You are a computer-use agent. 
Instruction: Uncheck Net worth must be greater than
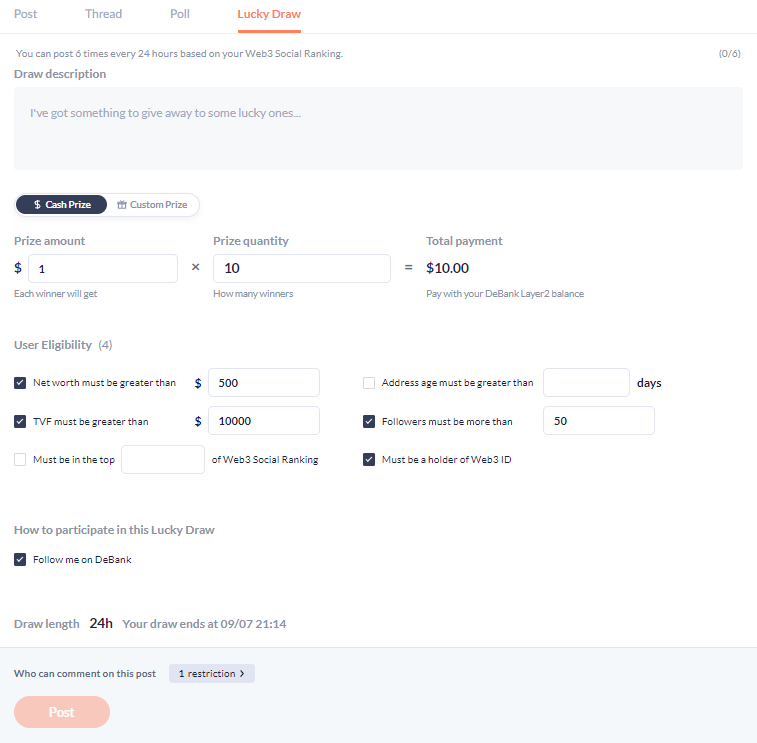point(20,383)
